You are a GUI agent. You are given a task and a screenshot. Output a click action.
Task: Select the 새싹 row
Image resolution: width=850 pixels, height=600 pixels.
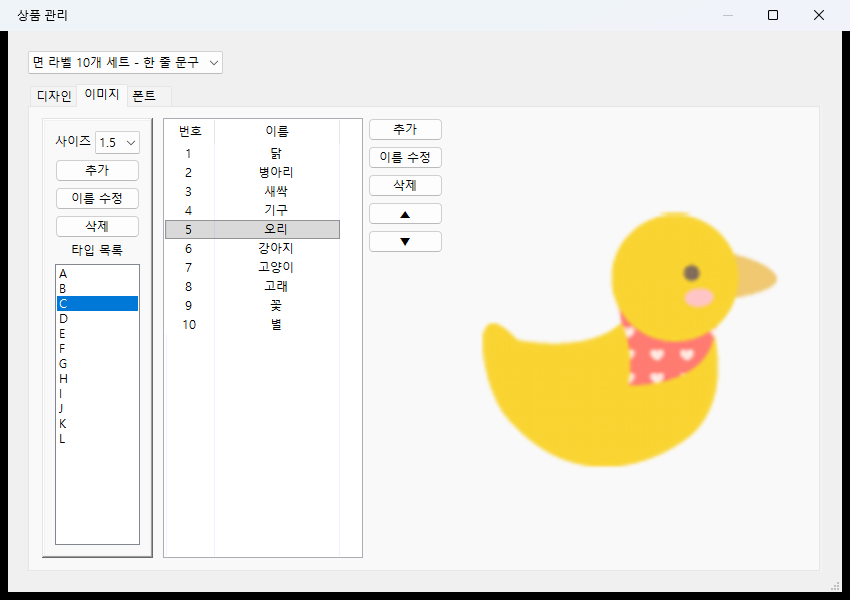tap(253, 191)
